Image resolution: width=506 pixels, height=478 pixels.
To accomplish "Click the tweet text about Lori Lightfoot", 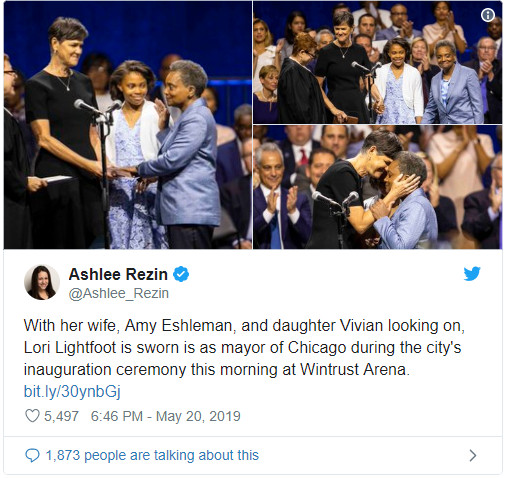I will pos(244,347).
